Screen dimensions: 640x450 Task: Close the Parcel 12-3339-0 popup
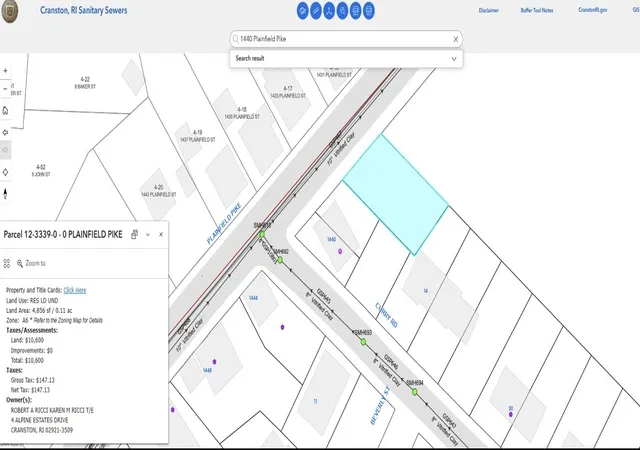(x=161, y=234)
